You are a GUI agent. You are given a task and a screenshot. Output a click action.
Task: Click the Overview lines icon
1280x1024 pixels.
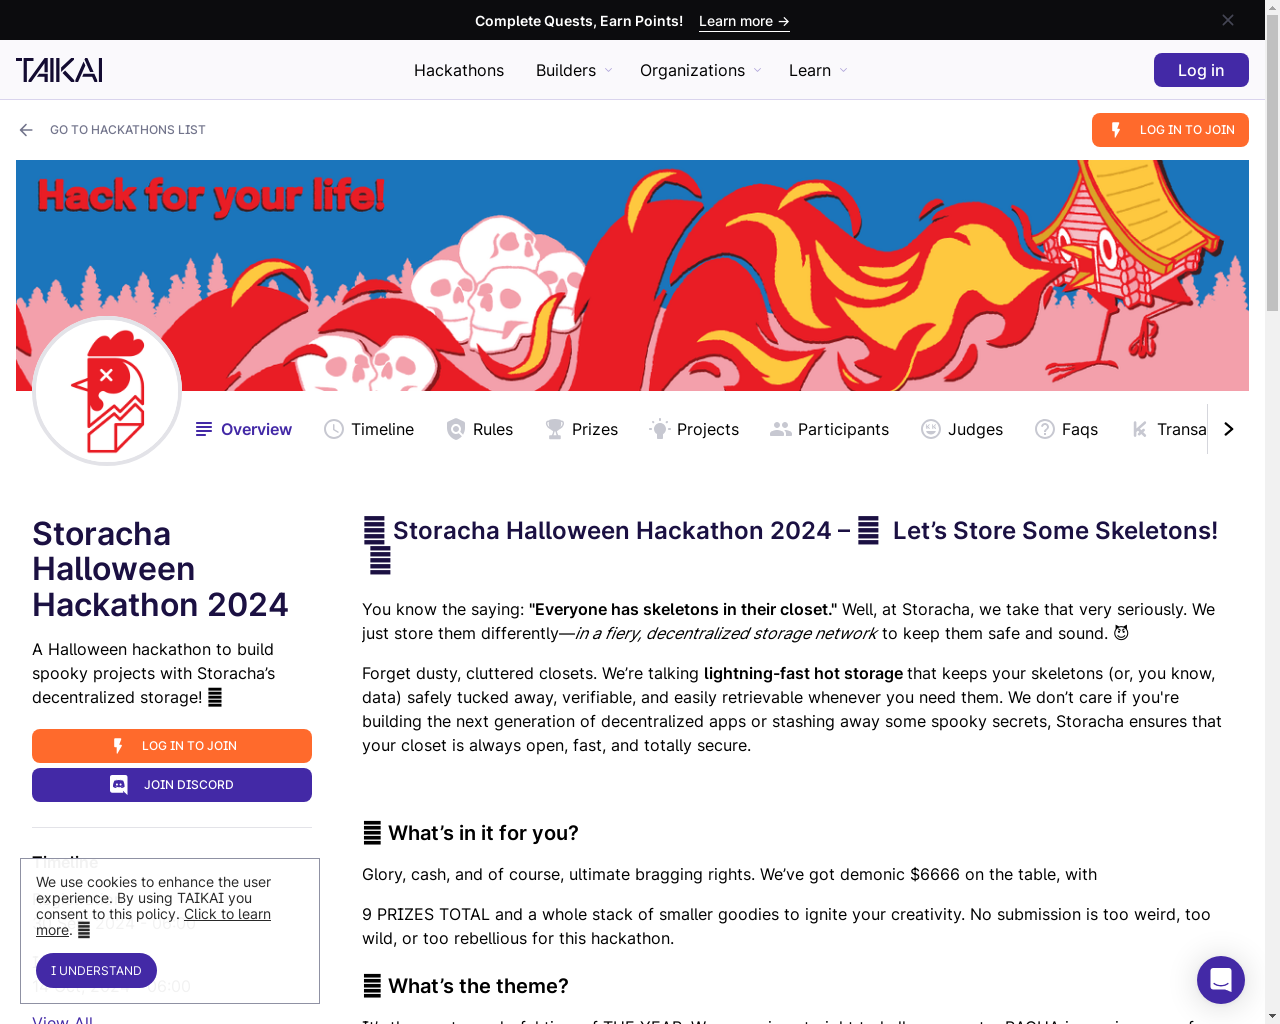(204, 429)
